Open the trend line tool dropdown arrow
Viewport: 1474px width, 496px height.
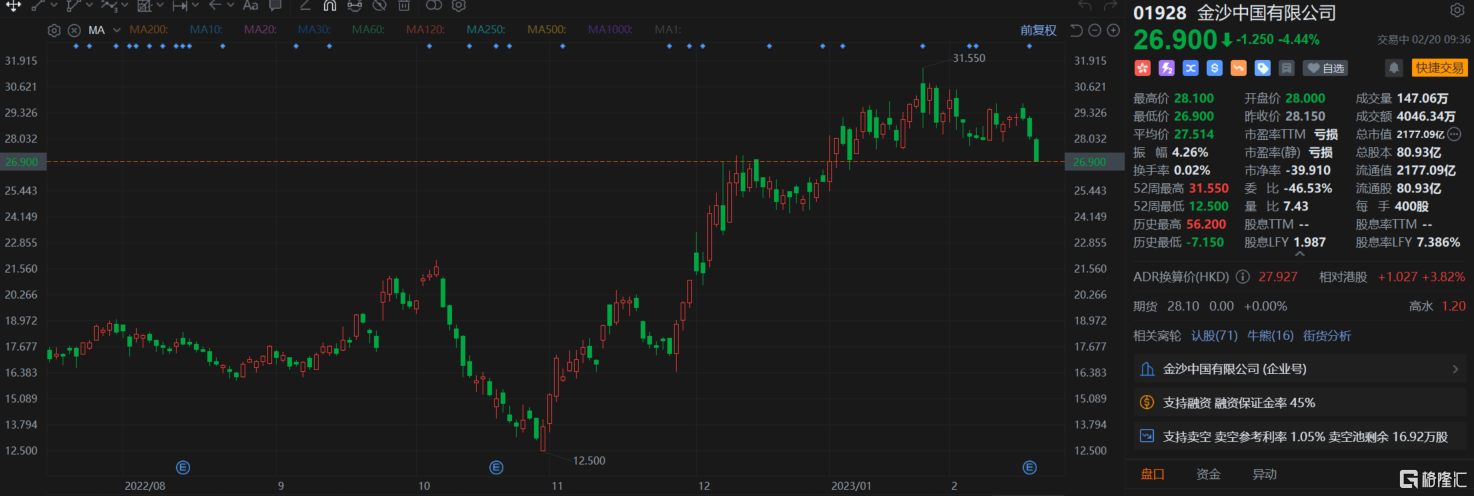tap(54, 5)
